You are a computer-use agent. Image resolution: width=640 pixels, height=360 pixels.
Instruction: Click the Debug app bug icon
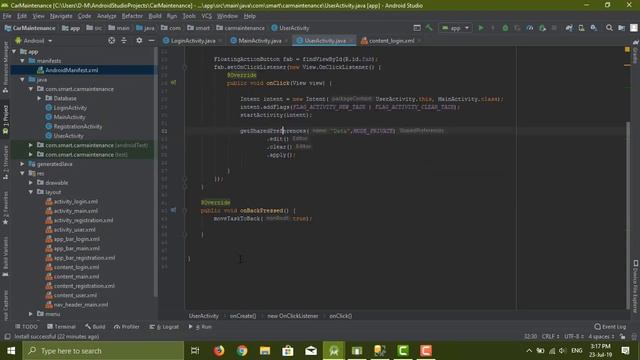coord(505,28)
